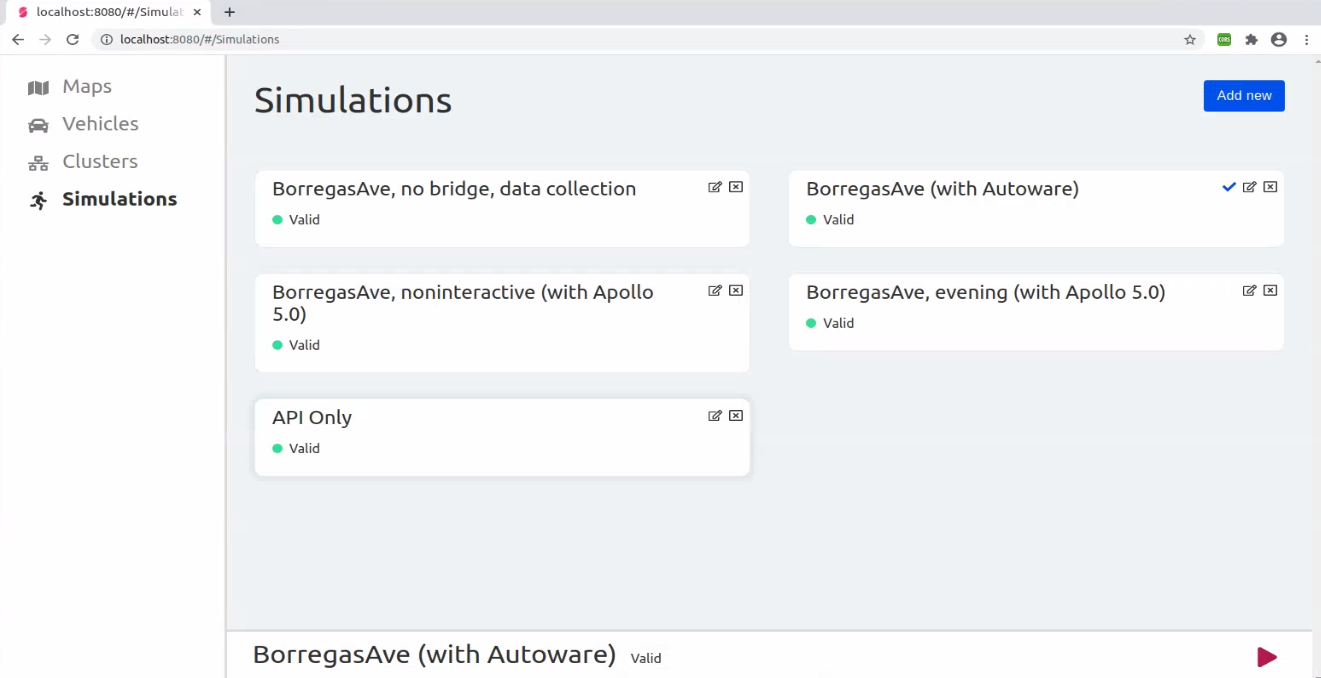
Task: Open a new browser tab
Action: (230, 12)
